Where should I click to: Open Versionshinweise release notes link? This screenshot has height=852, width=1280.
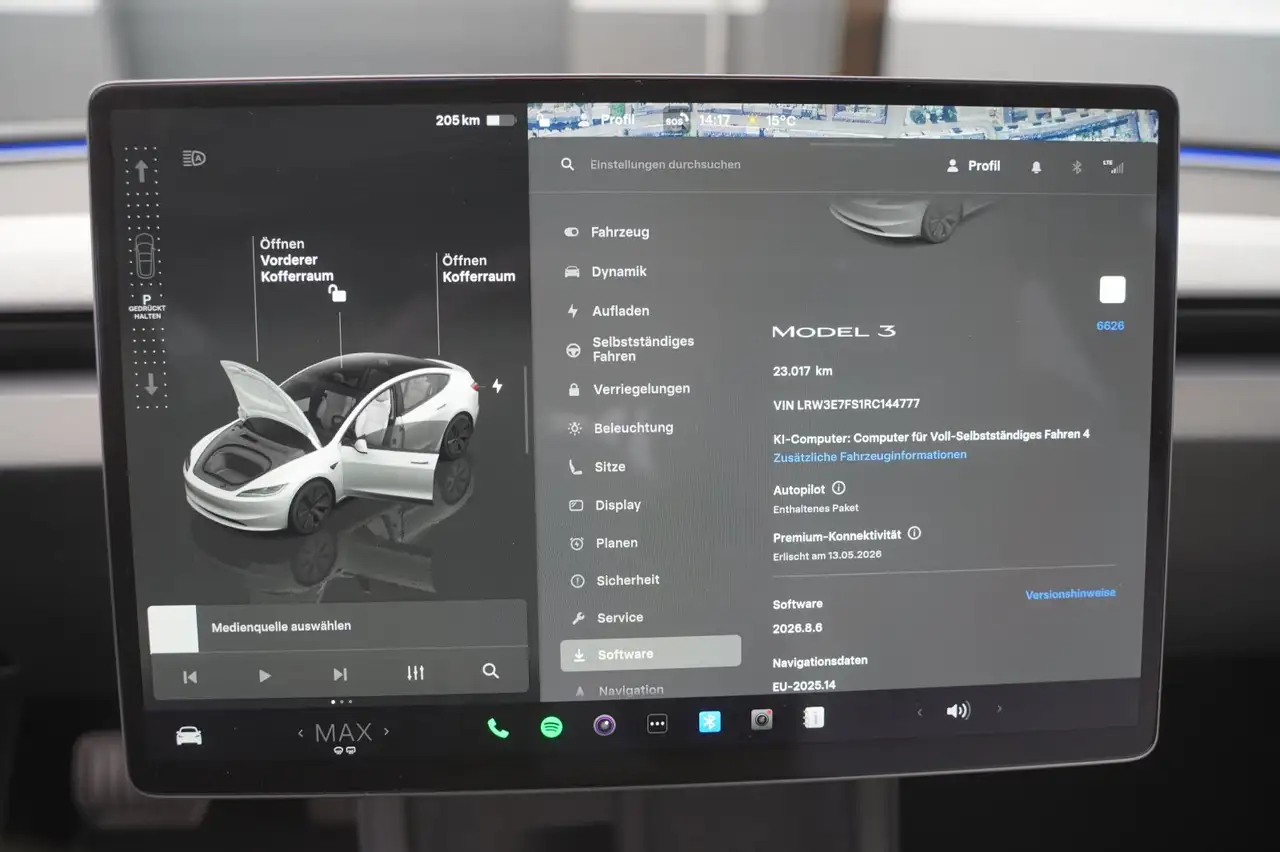click(1070, 594)
